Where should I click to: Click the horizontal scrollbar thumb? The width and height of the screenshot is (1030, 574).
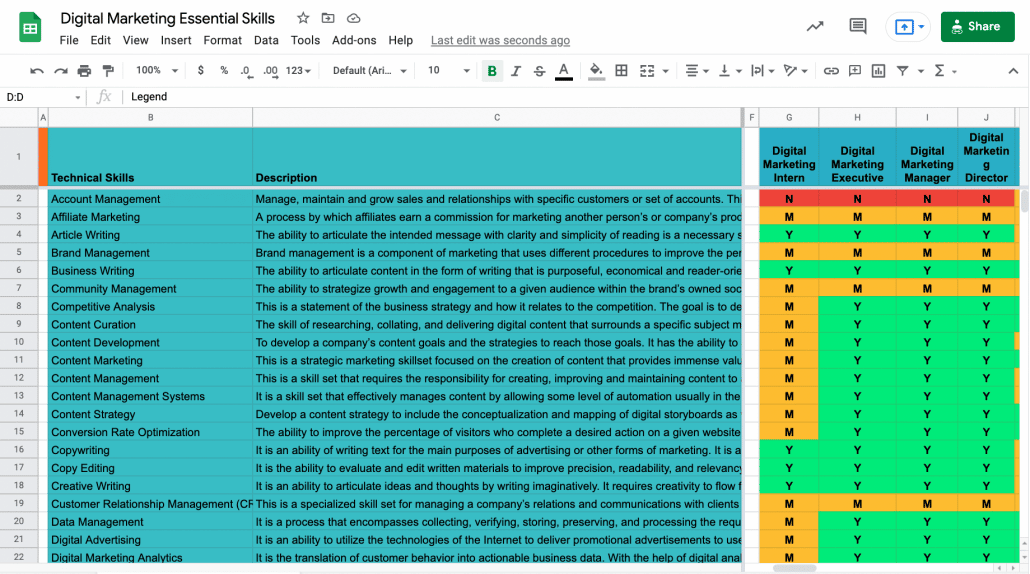pos(795,568)
